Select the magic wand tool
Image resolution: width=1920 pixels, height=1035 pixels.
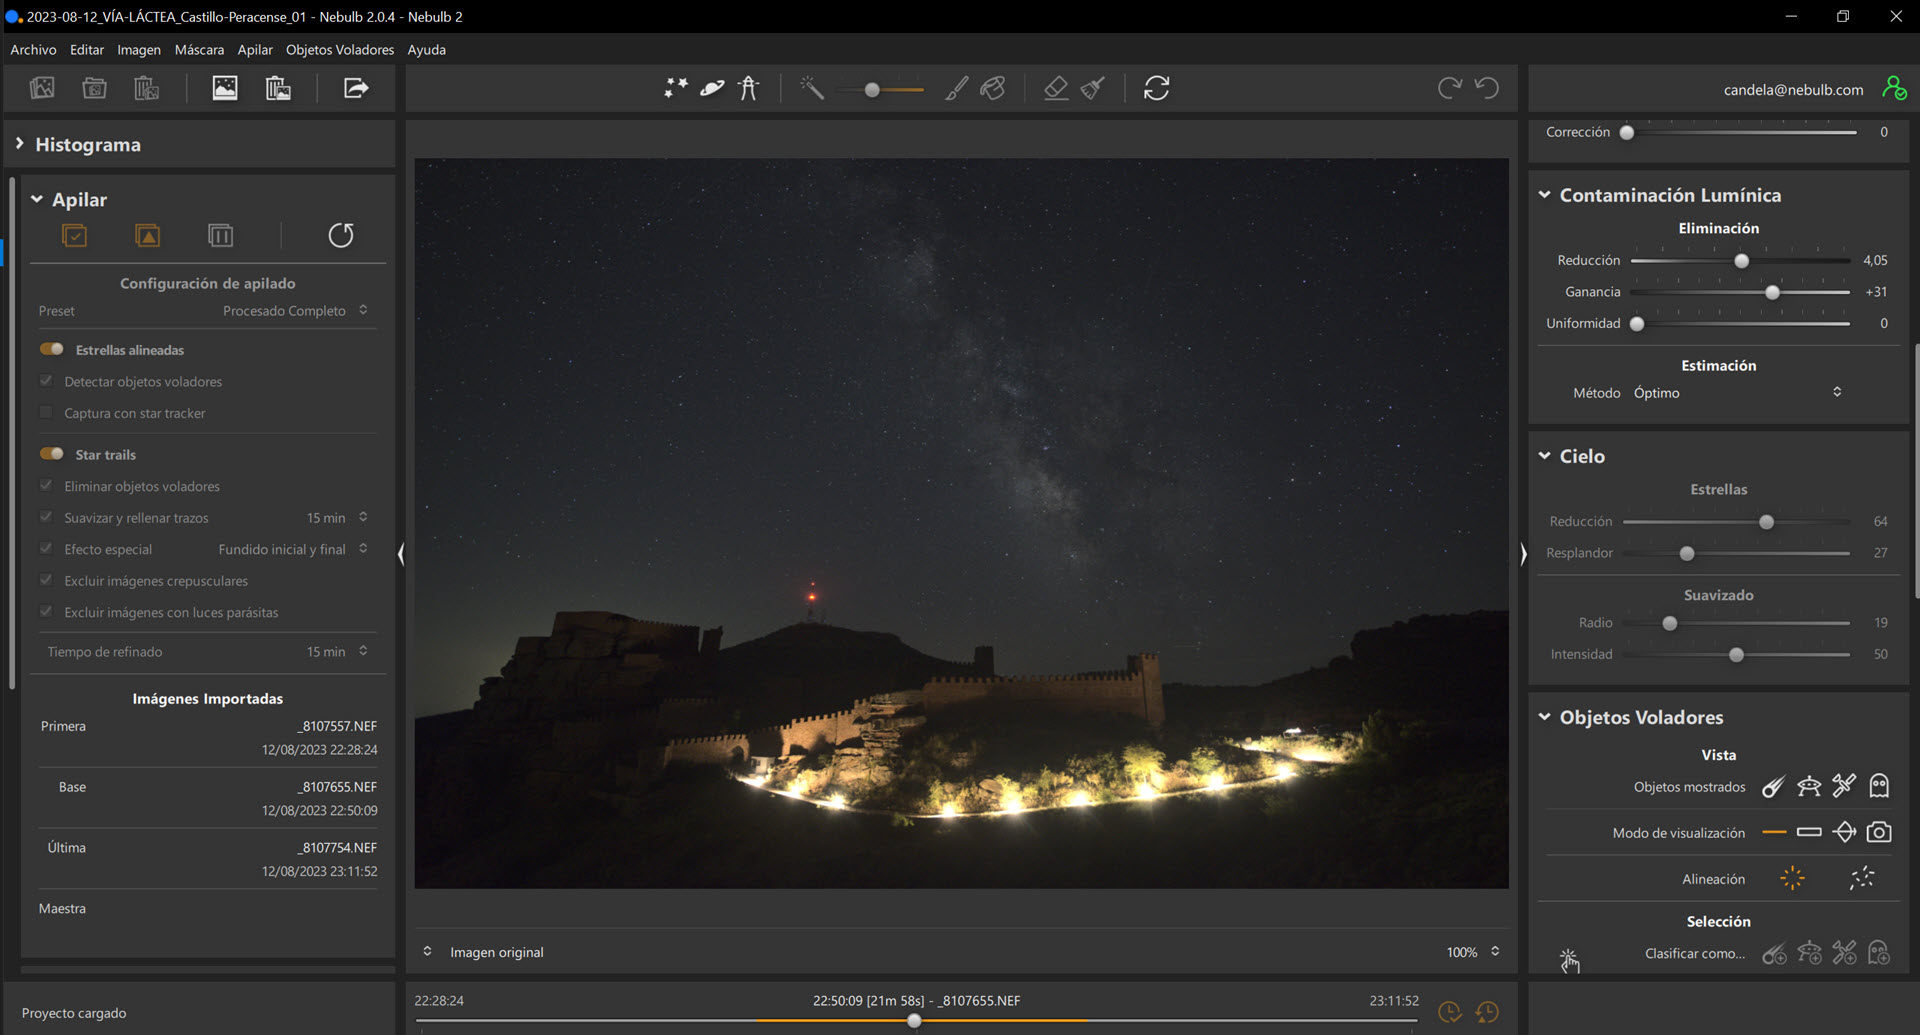811,89
